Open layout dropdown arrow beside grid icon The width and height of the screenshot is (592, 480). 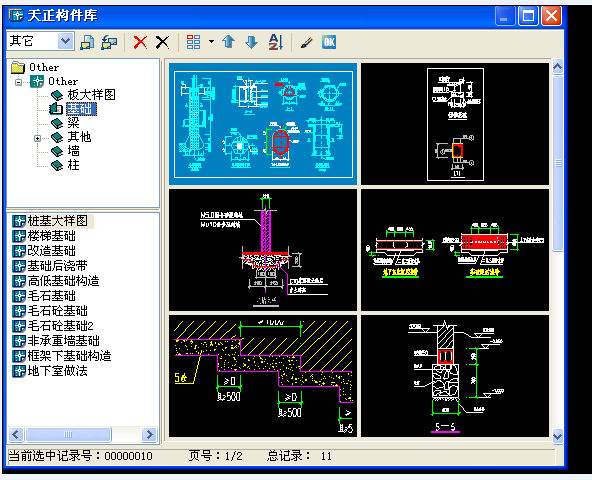[211, 42]
